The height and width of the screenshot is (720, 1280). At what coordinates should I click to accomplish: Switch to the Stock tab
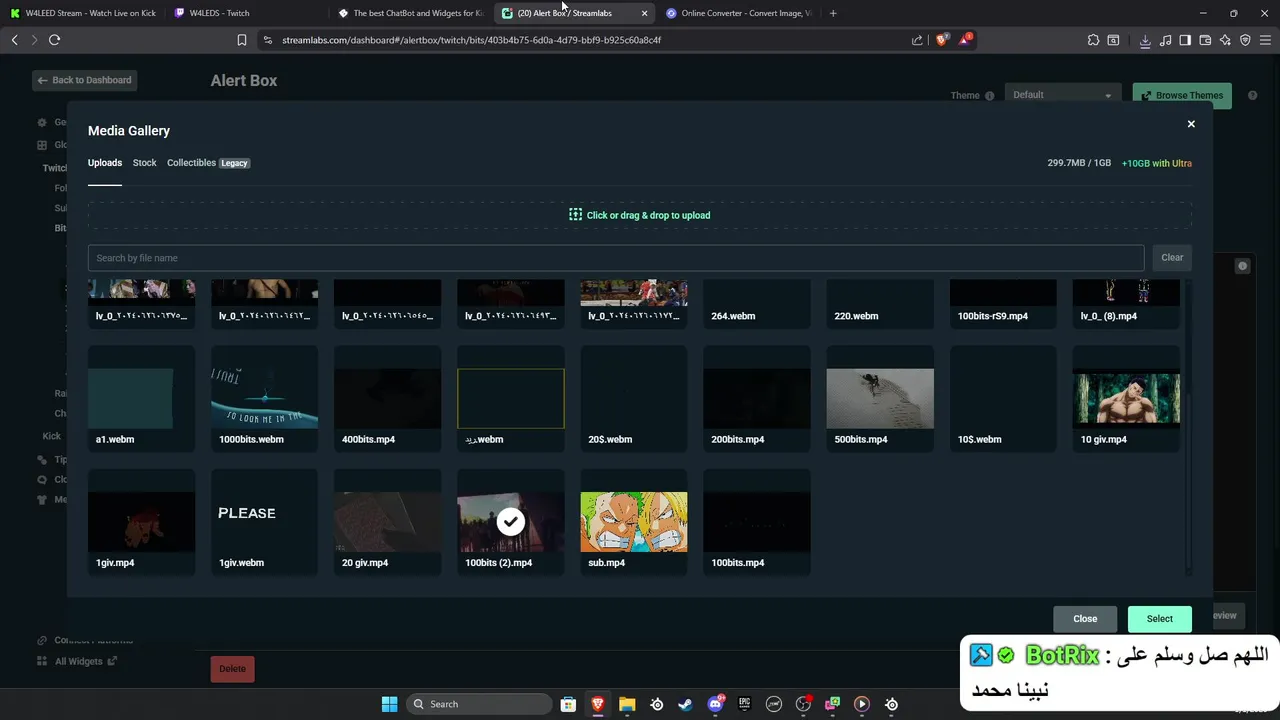145,163
